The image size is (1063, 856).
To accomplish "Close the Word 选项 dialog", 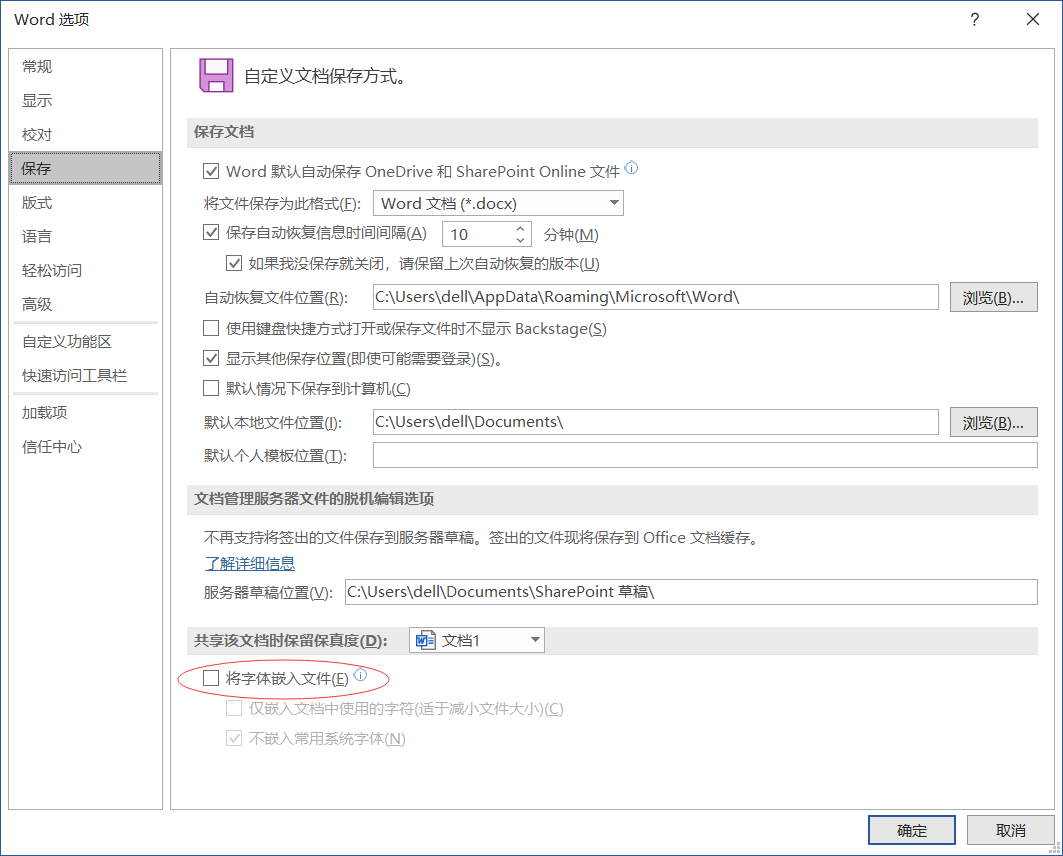I will pyautogui.click(x=1032, y=19).
